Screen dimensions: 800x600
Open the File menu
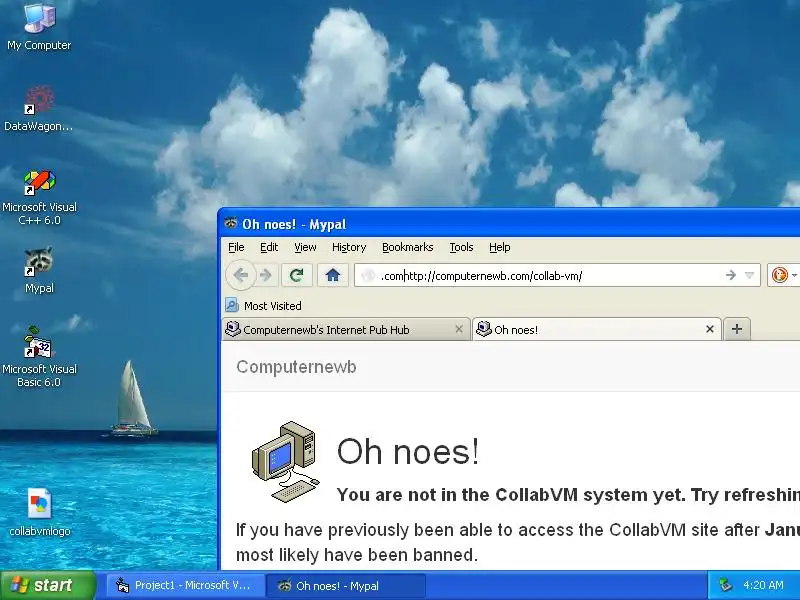coord(236,247)
